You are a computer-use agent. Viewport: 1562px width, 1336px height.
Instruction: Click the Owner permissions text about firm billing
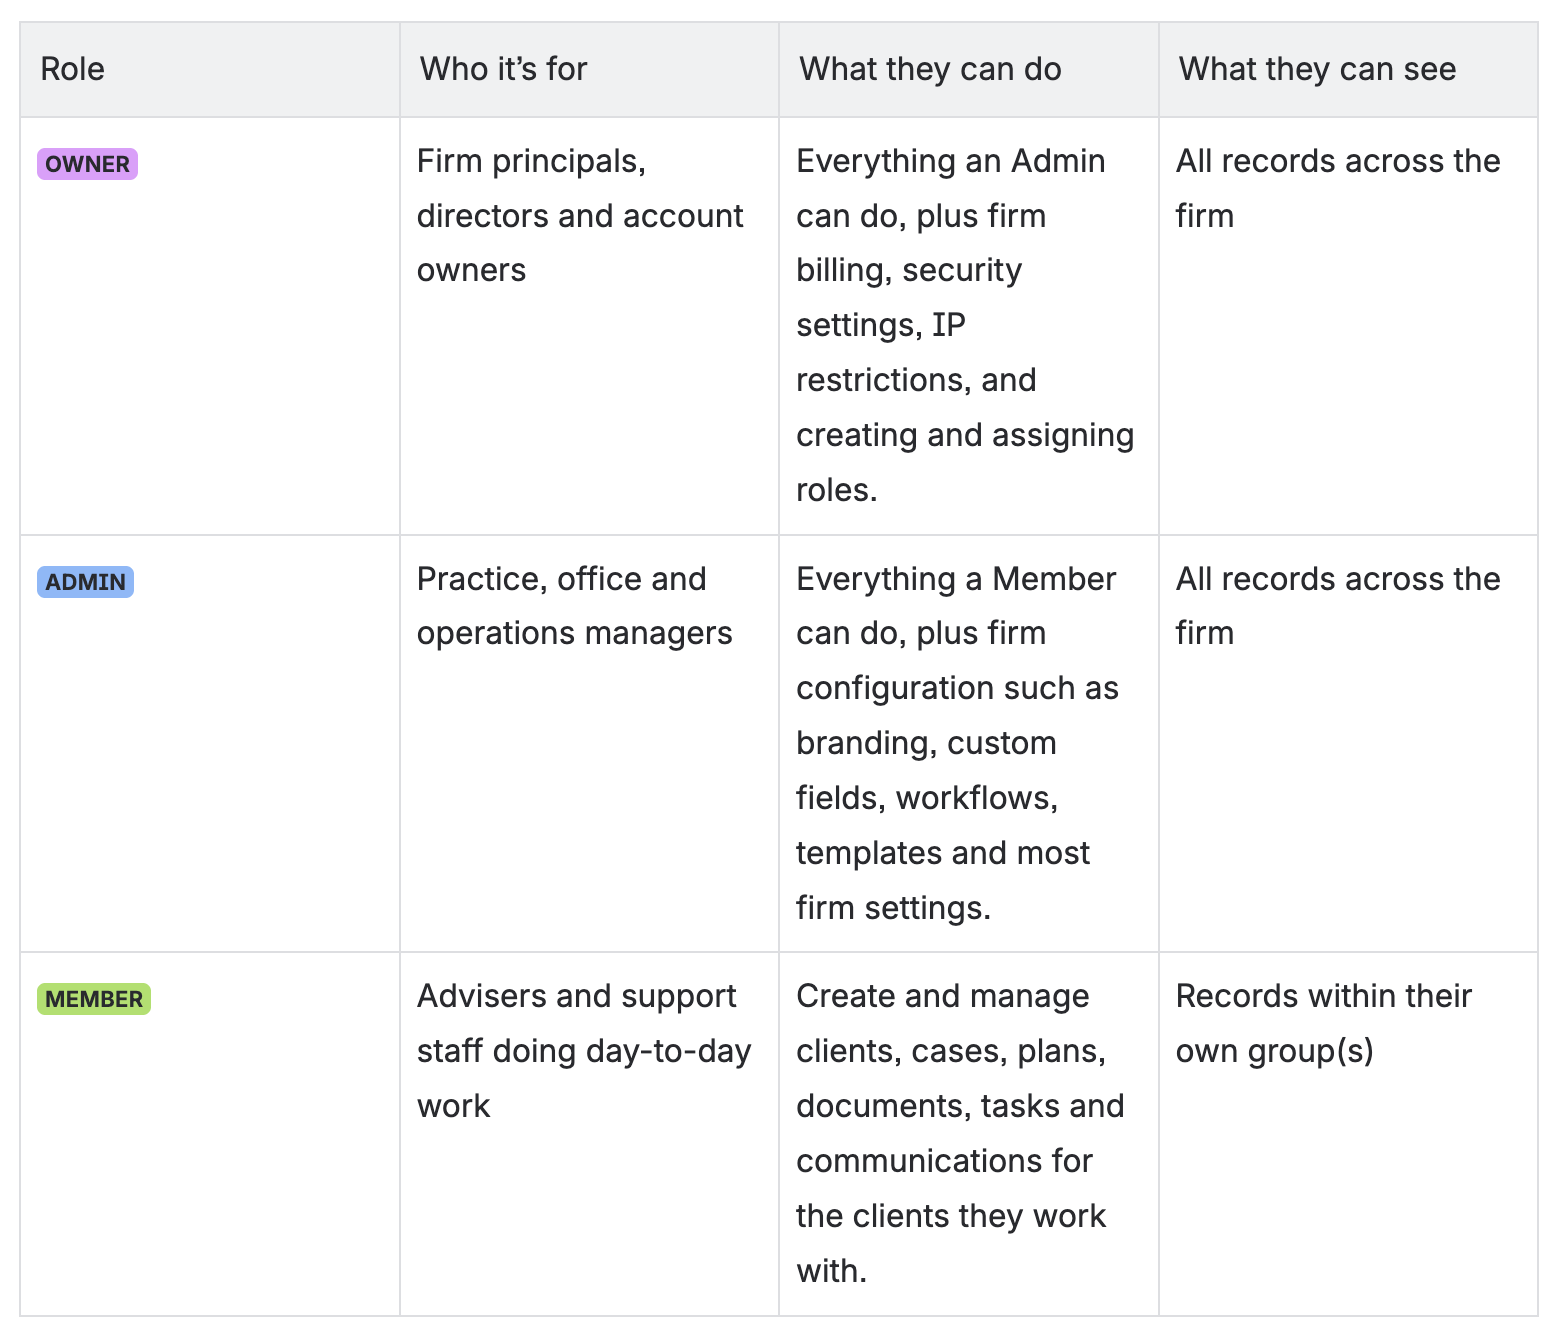click(965, 325)
